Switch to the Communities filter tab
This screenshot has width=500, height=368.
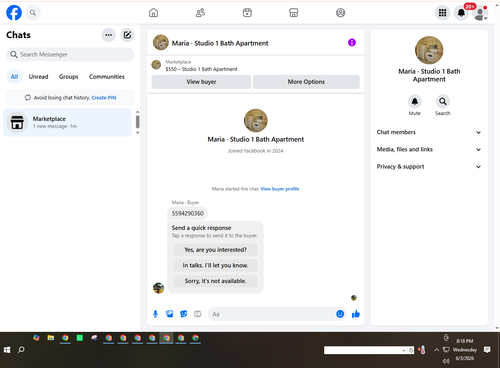pos(107,77)
